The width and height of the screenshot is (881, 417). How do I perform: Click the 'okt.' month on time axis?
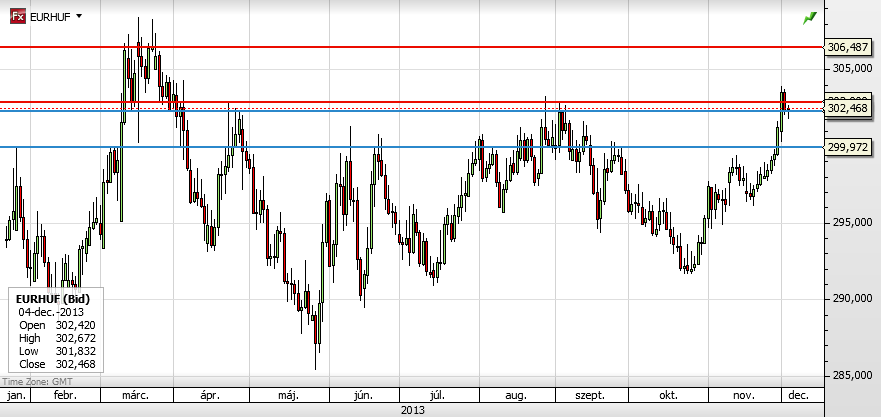(668, 395)
